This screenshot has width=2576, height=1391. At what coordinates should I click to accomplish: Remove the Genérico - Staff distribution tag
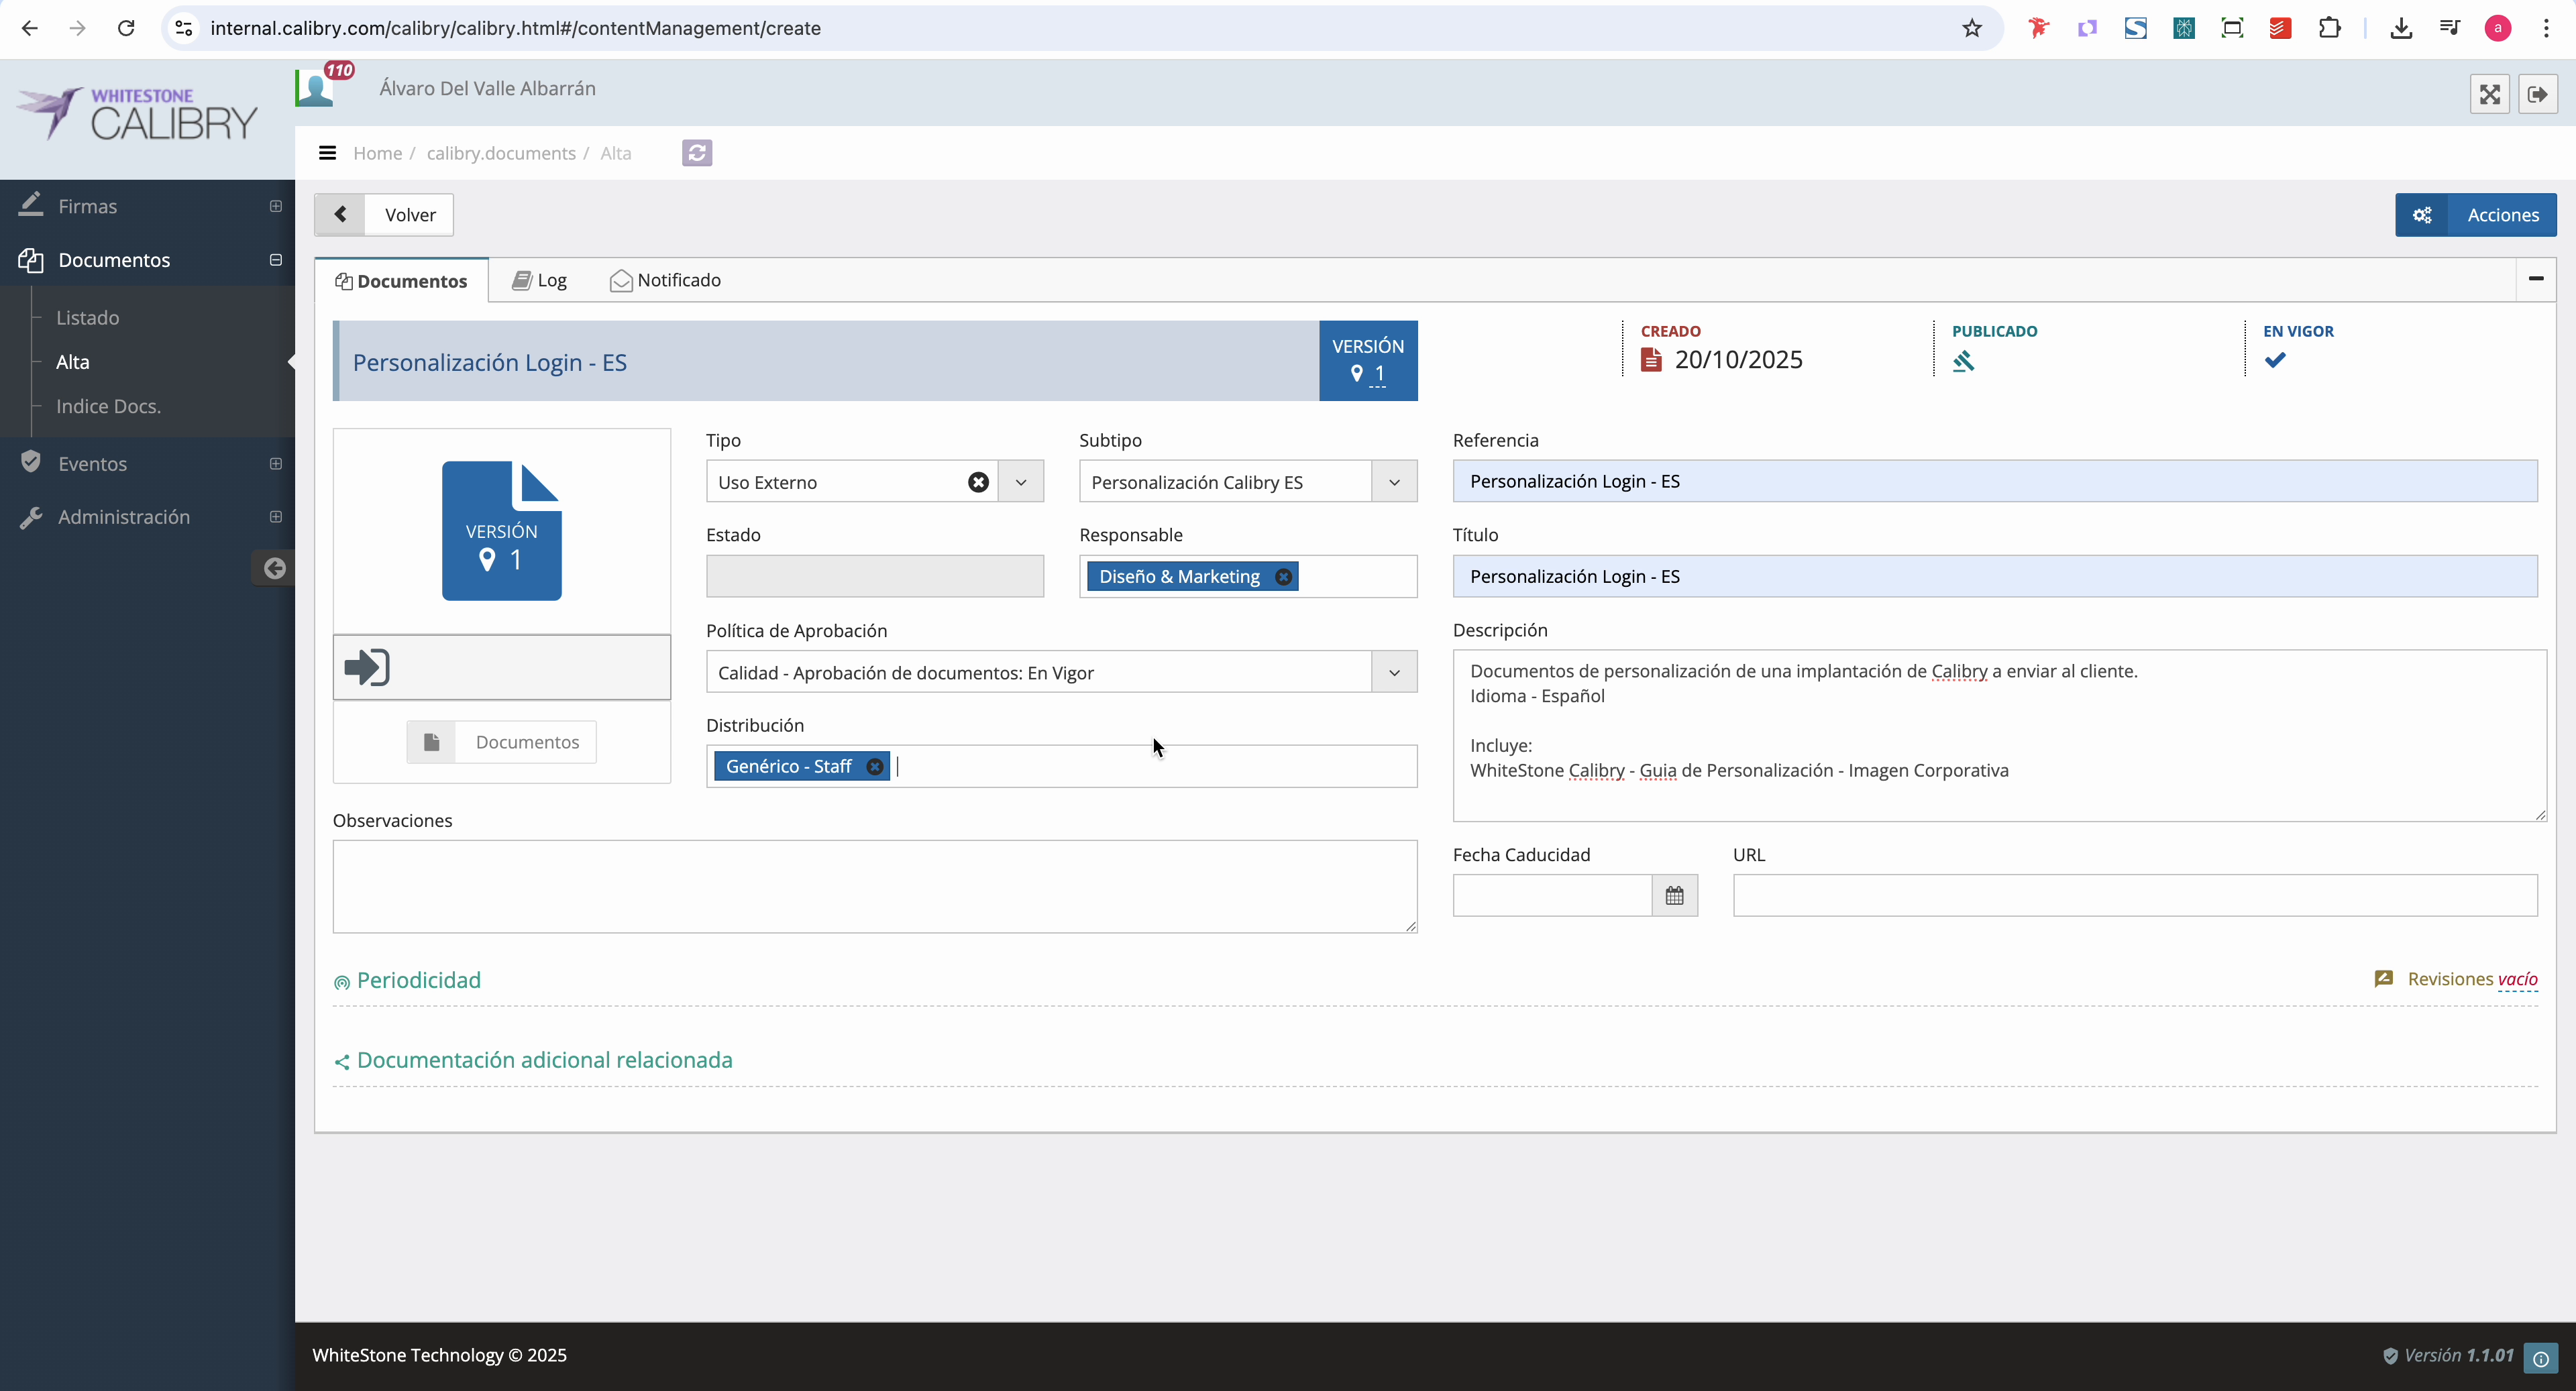pos(874,766)
